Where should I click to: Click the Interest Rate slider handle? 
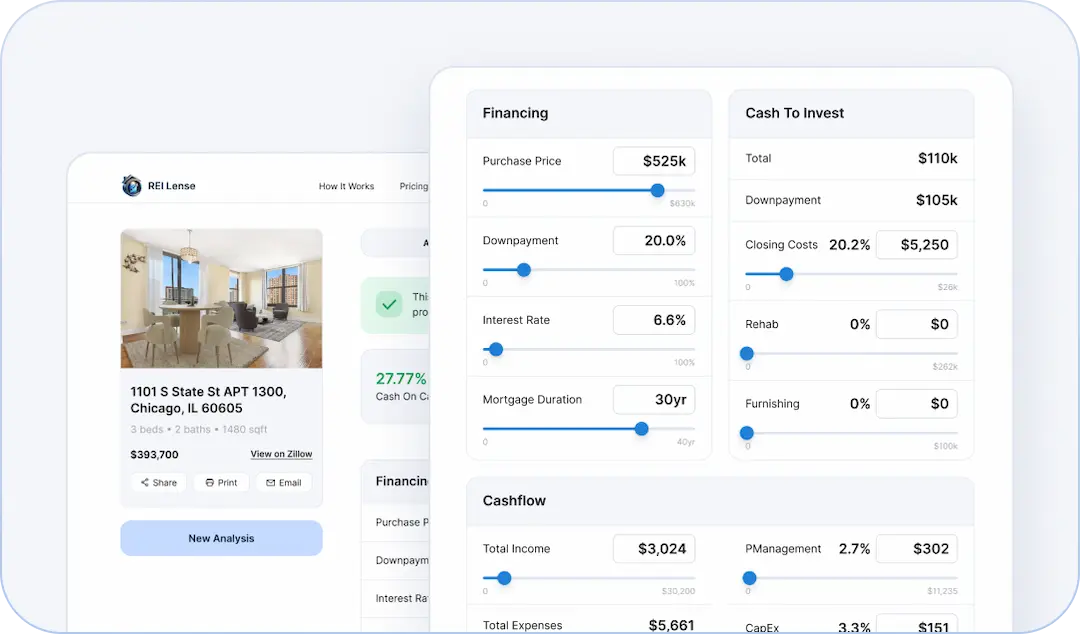pos(496,350)
